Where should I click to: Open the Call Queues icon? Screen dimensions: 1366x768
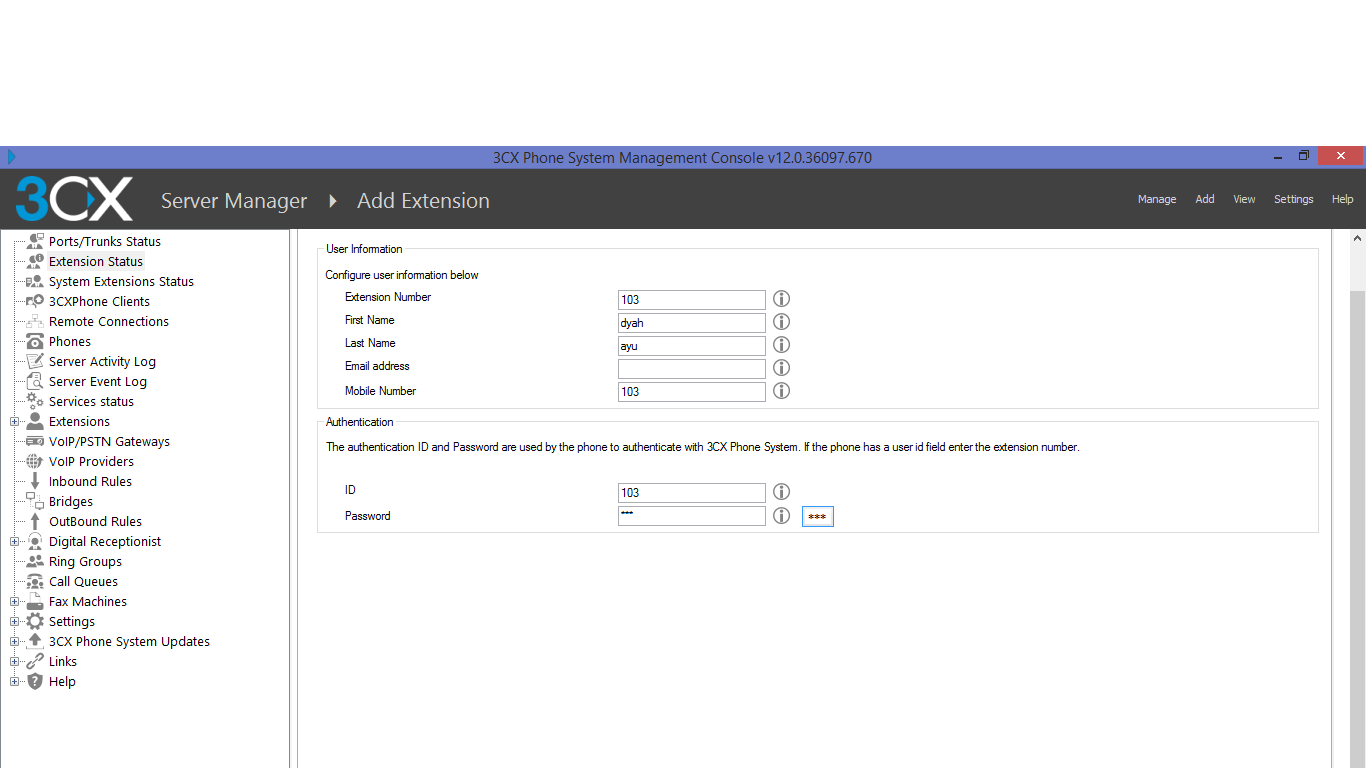coord(35,581)
